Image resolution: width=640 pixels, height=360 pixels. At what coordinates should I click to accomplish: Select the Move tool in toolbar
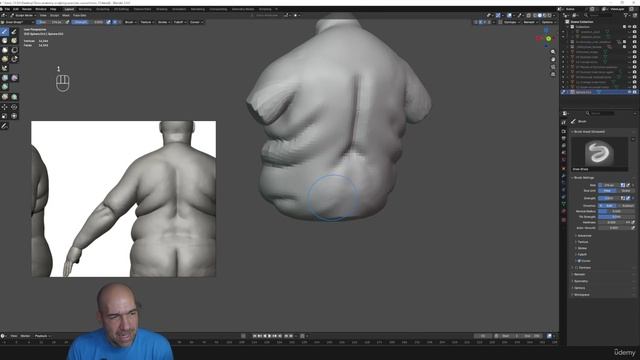[4, 107]
